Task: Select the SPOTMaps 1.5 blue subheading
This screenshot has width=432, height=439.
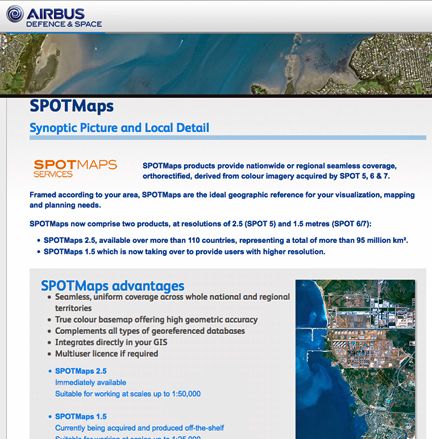Action: [x=81, y=416]
